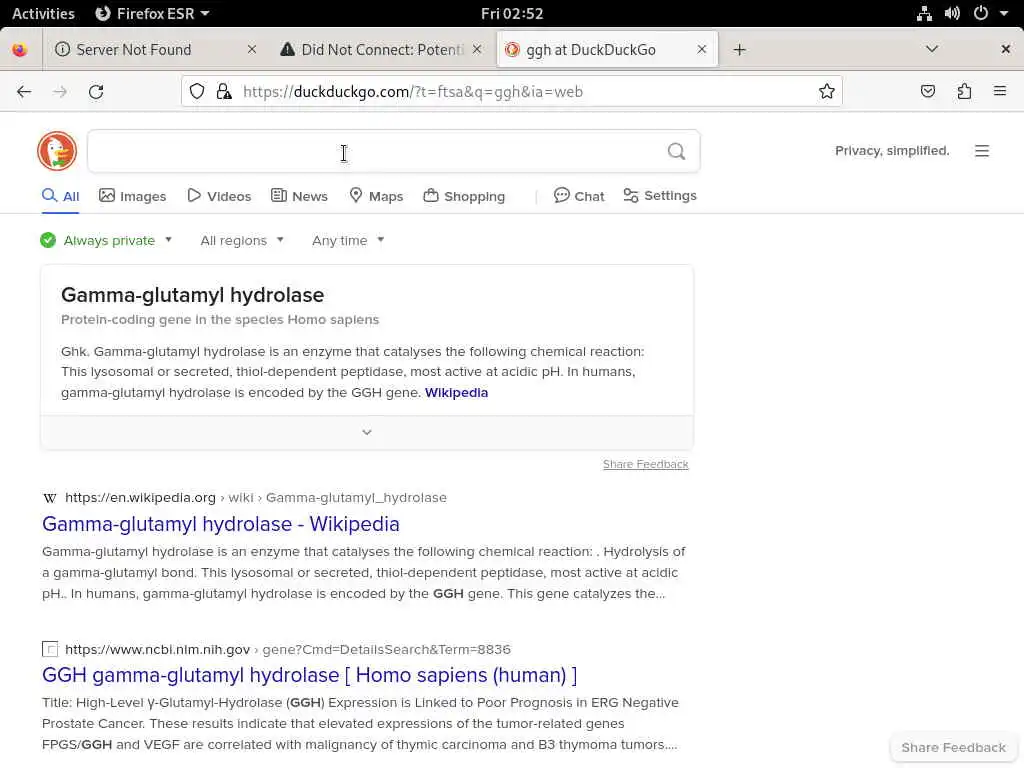1024x768 pixels.
Task: Reload the current page
Action: pyautogui.click(x=96, y=91)
